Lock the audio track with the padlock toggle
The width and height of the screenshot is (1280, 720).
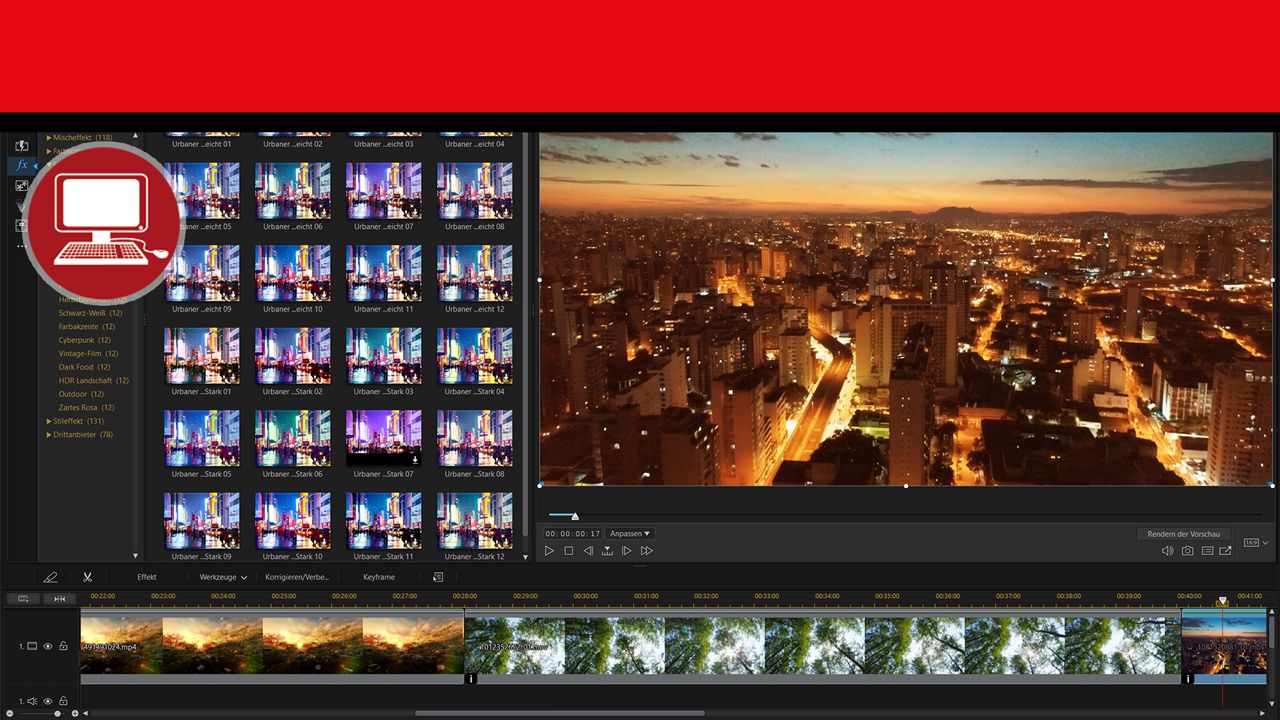tap(63, 701)
